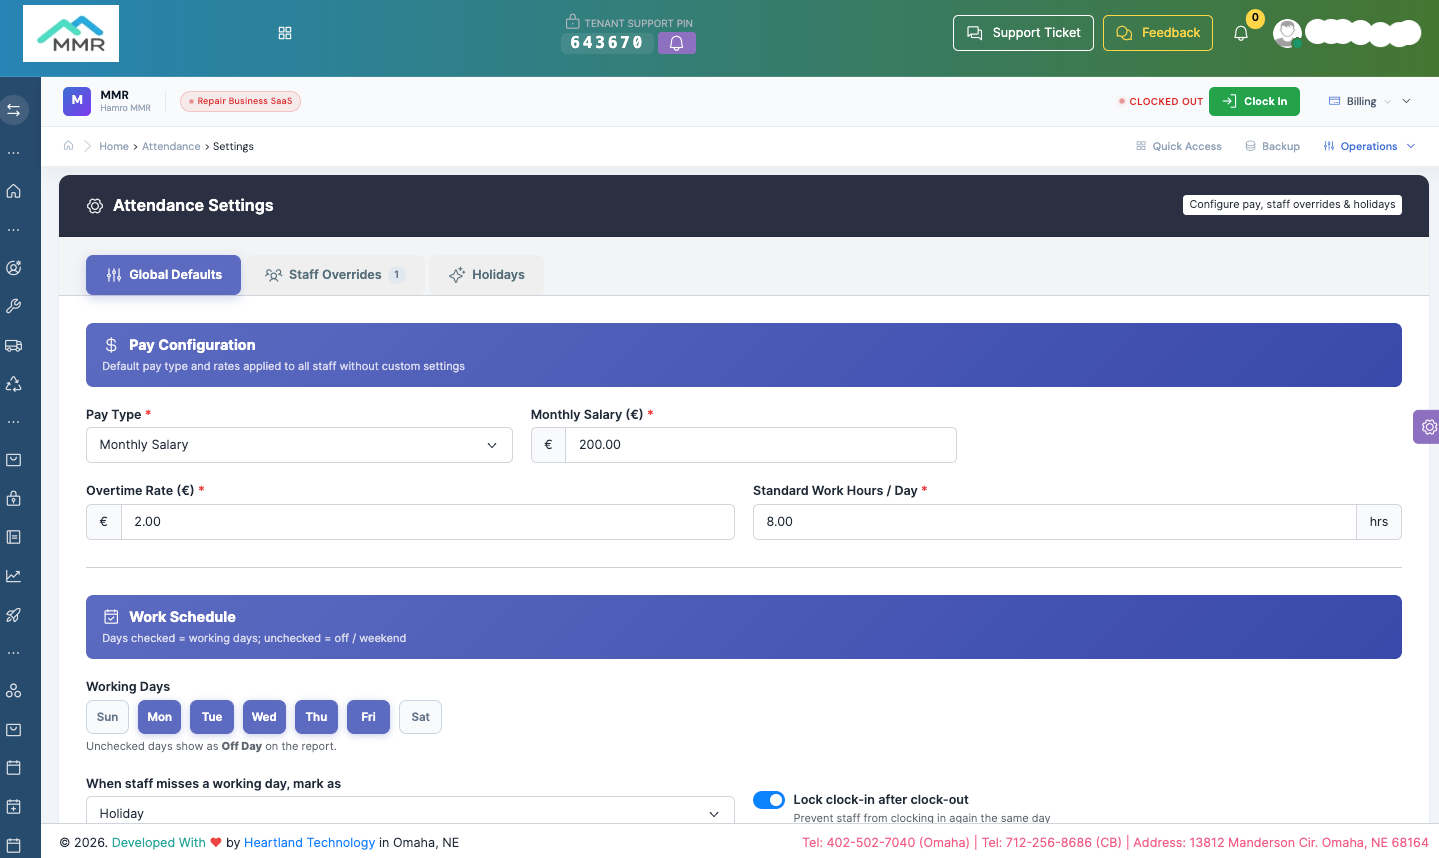Click the chart icon in the sidebar

coord(14,576)
